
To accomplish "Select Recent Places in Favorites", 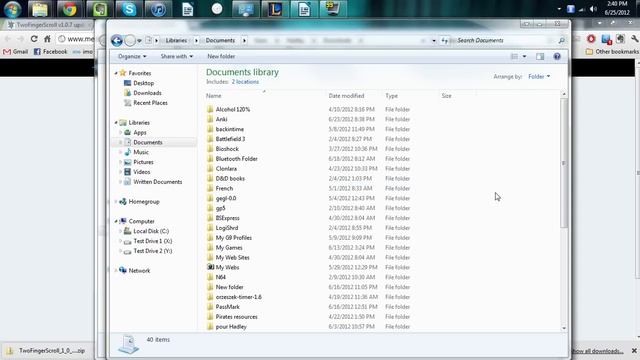I will (150, 103).
